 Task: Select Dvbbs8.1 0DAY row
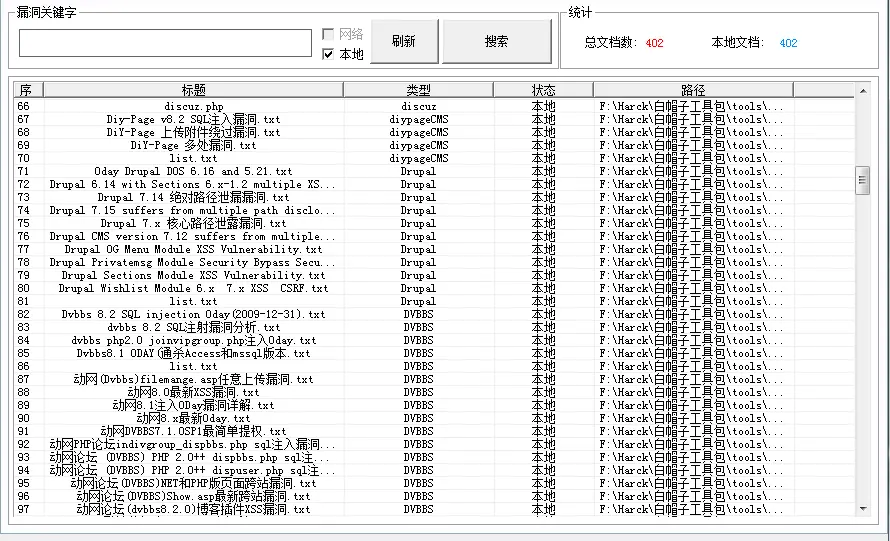(194, 354)
